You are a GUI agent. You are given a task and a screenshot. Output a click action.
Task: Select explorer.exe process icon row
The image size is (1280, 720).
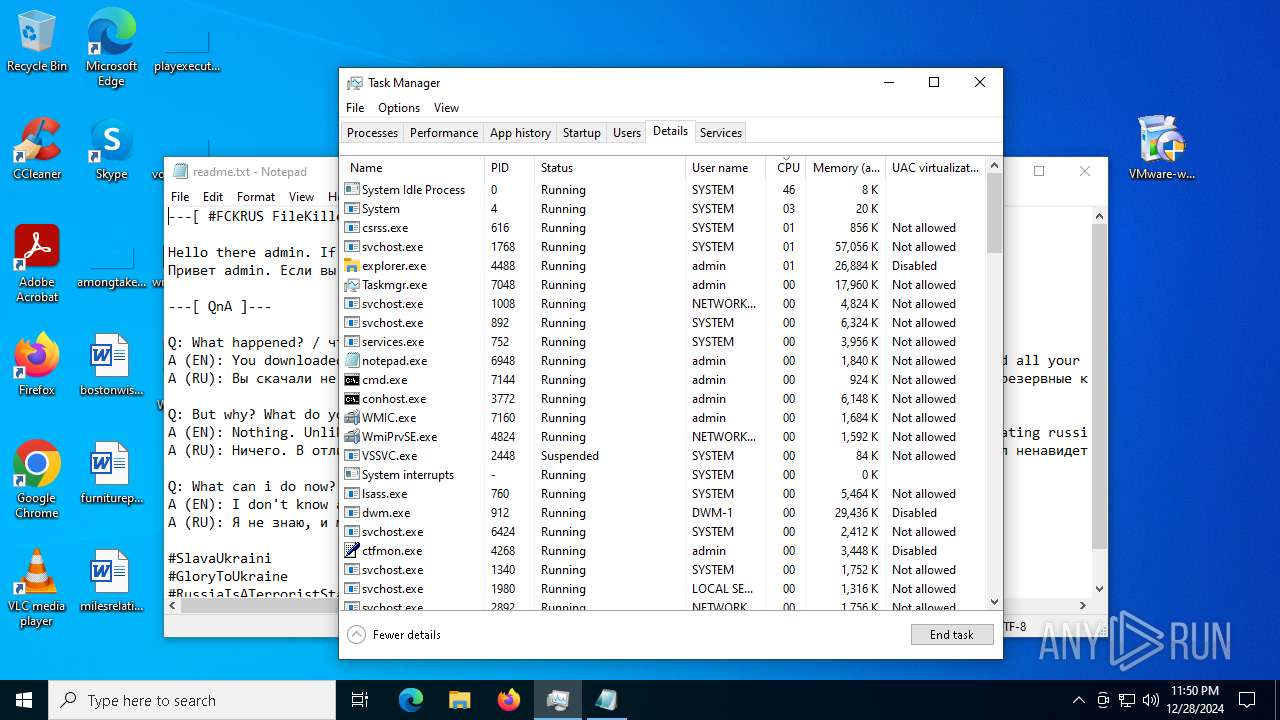[x=665, y=266]
